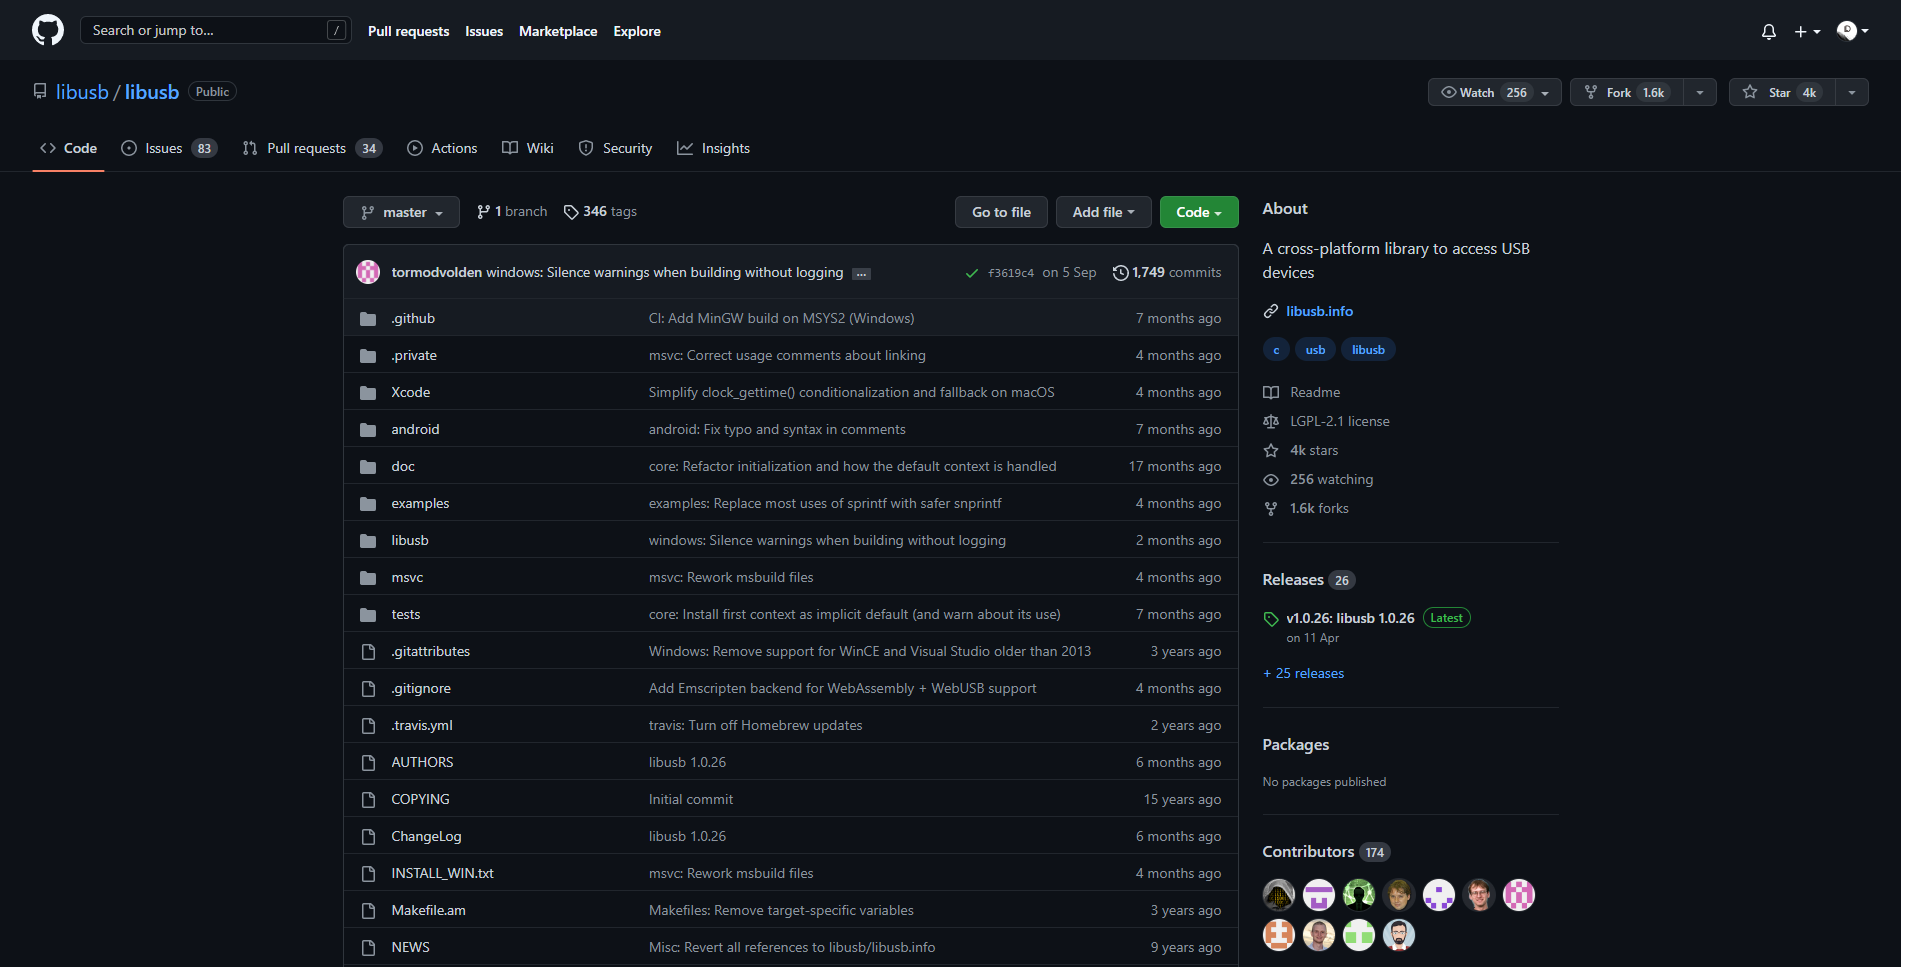Image resolution: width=1918 pixels, height=967 pixels.
Task: Click the first contributor avatar
Action: pos(1279,895)
